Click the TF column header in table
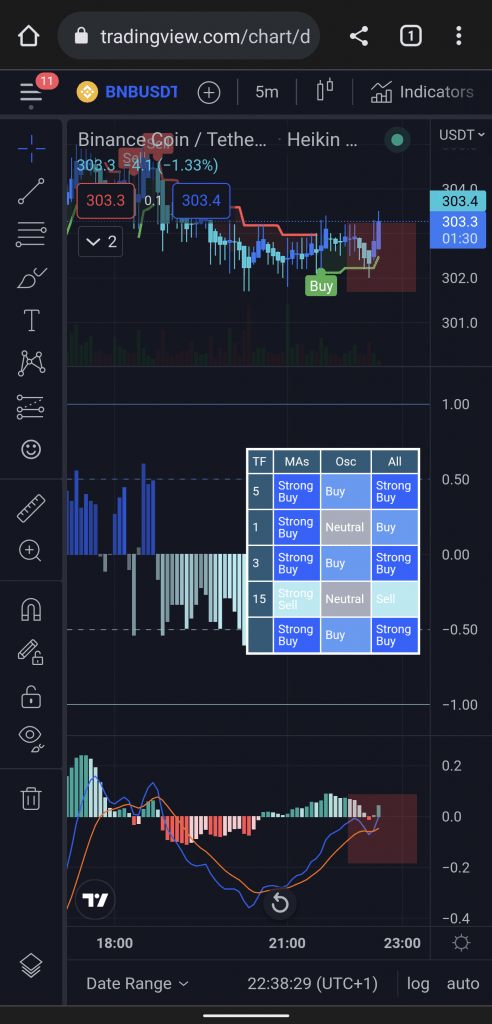Image resolution: width=492 pixels, height=1024 pixels. coord(260,462)
